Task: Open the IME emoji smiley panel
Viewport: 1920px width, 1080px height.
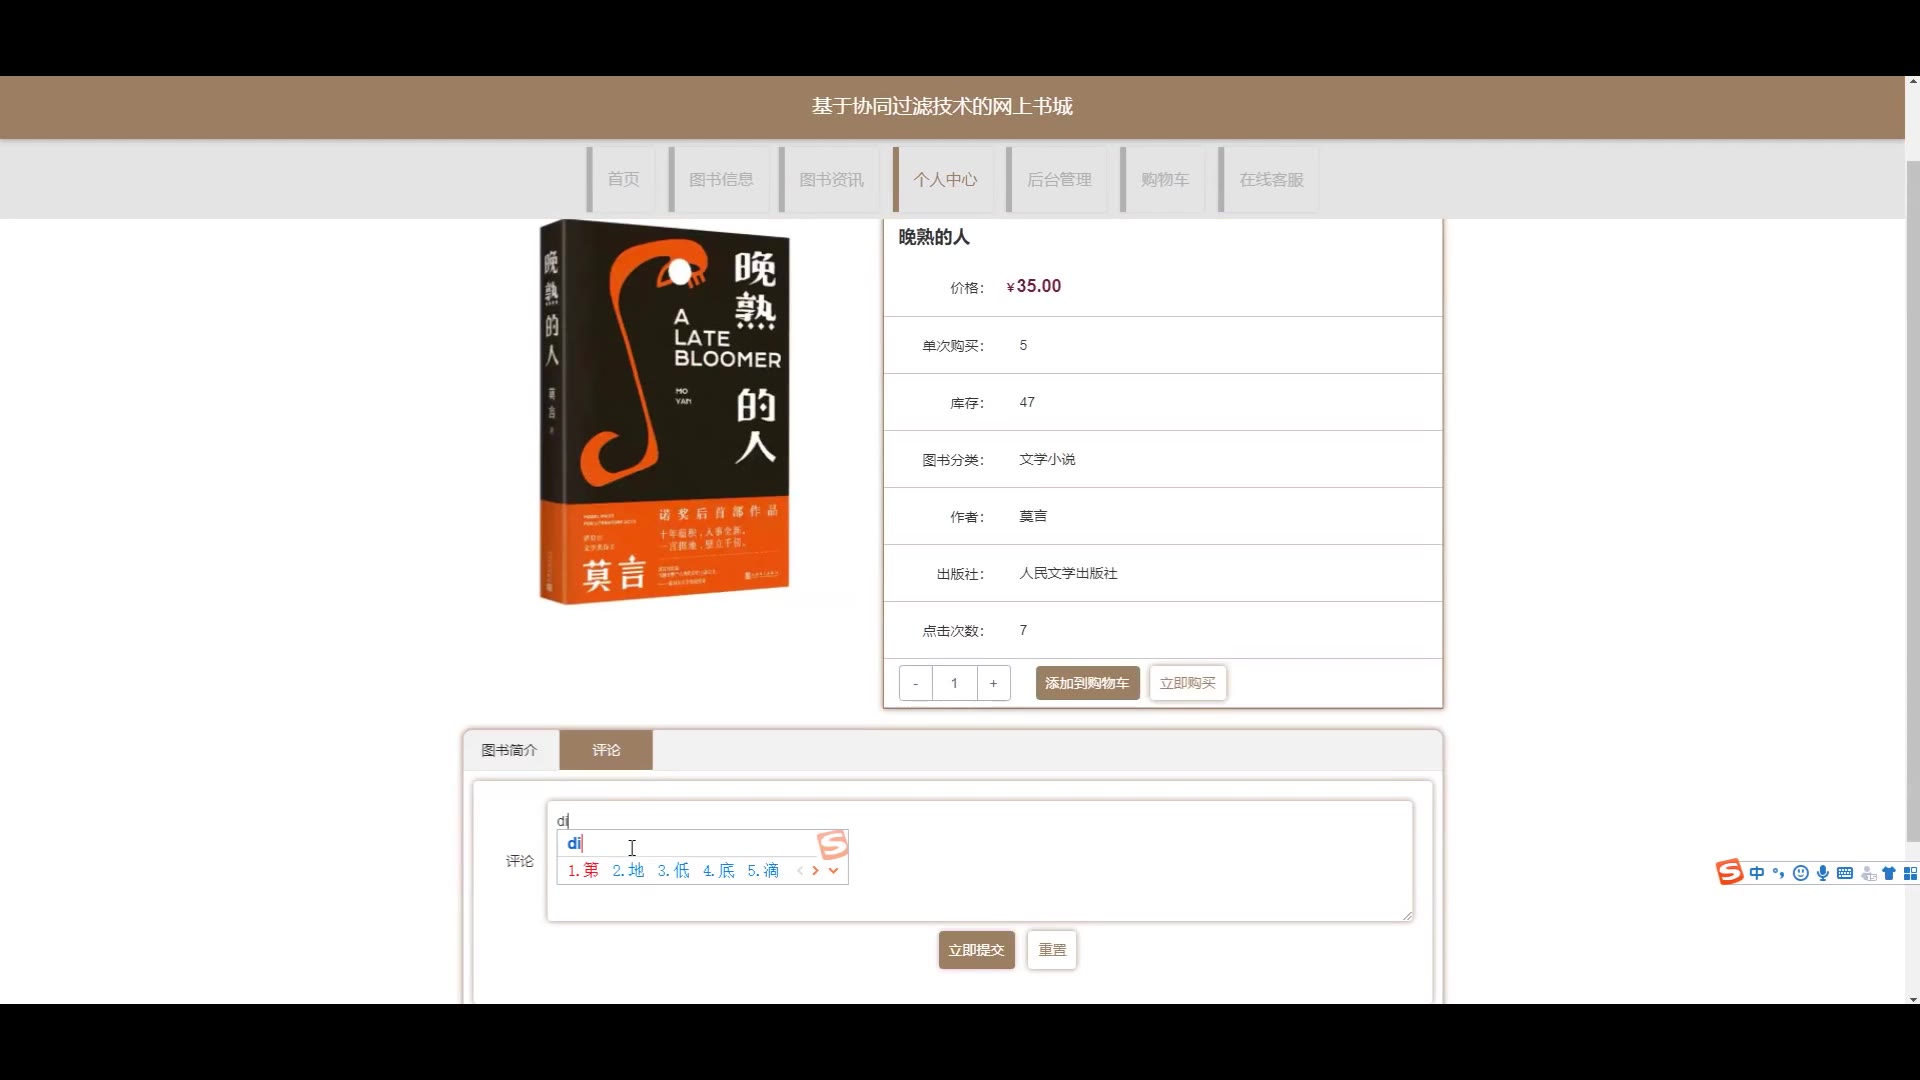Action: click(x=1800, y=873)
